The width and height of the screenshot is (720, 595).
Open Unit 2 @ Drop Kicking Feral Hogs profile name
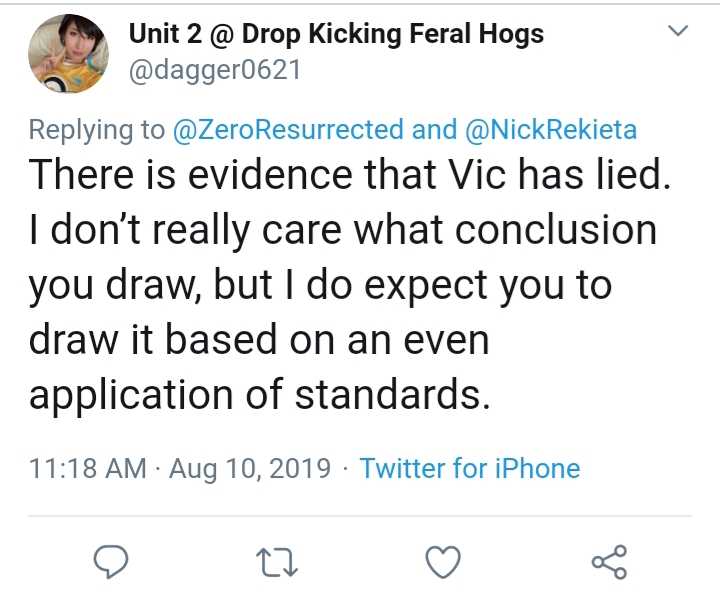click(x=336, y=34)
